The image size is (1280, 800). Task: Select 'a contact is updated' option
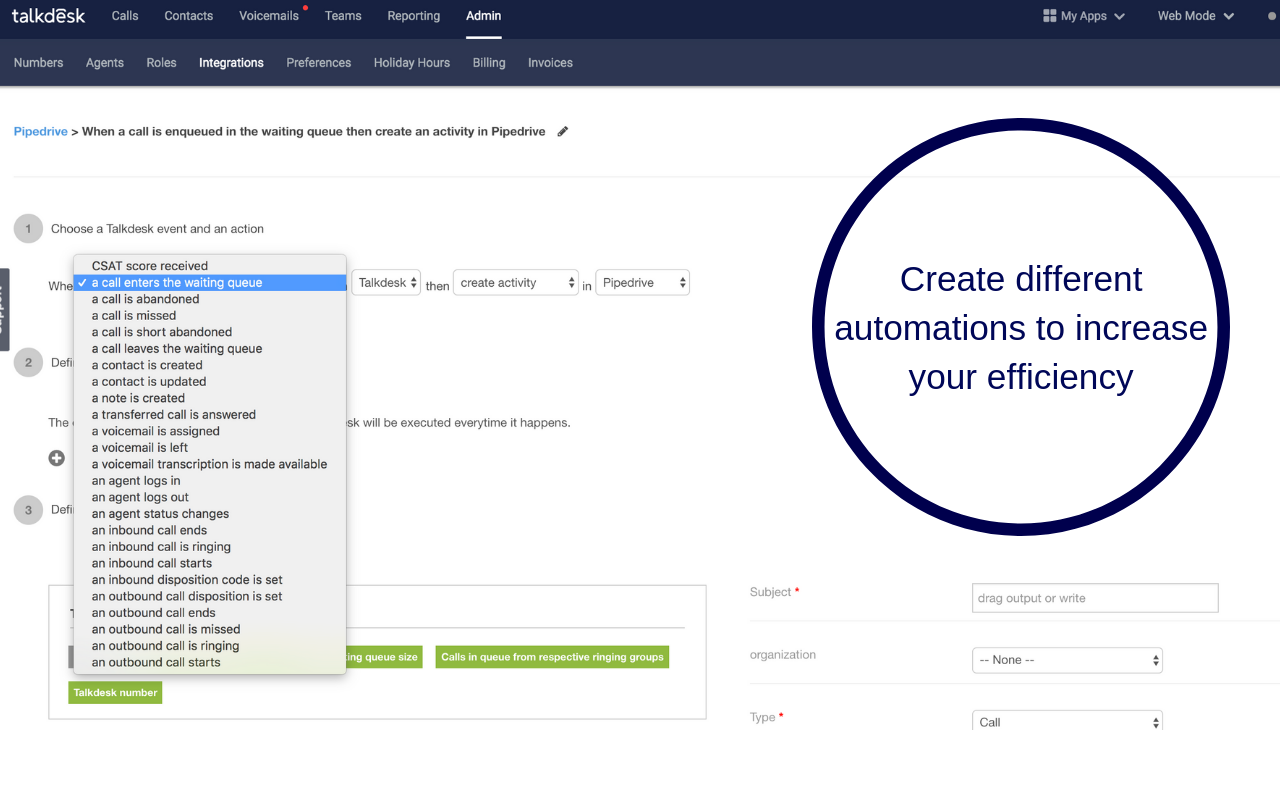[210, 382]
